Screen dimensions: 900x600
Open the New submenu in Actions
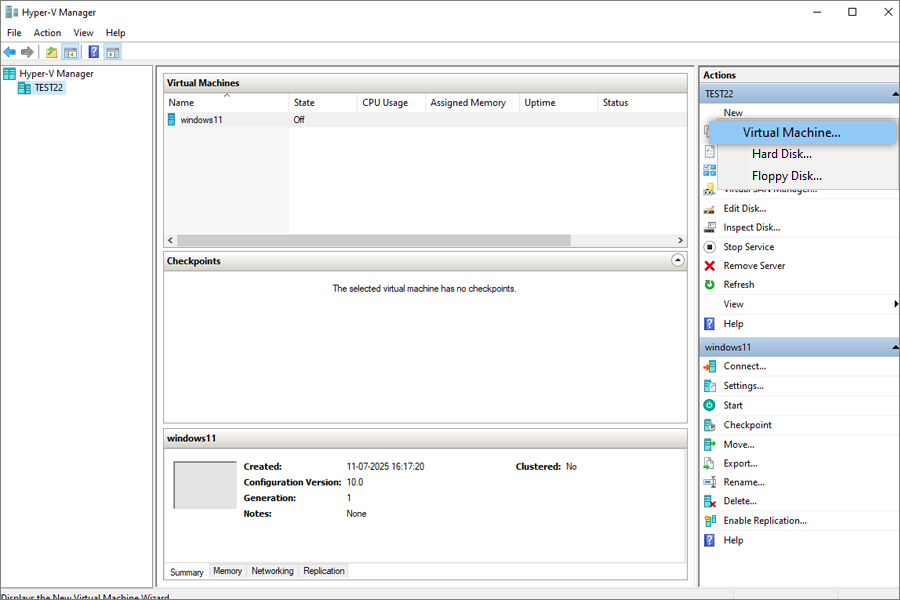[x=733, y=113]
